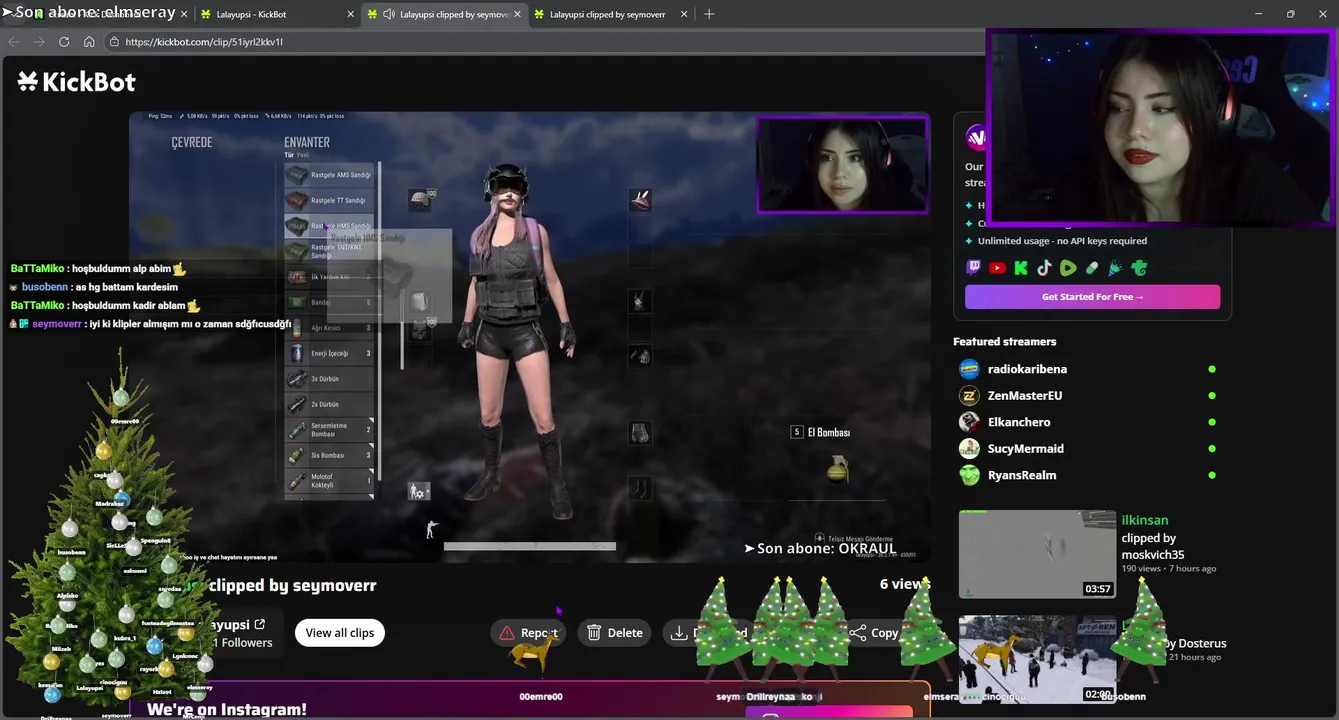
Task: Click the green Trovo platform icon
Action: [1139, 268]
